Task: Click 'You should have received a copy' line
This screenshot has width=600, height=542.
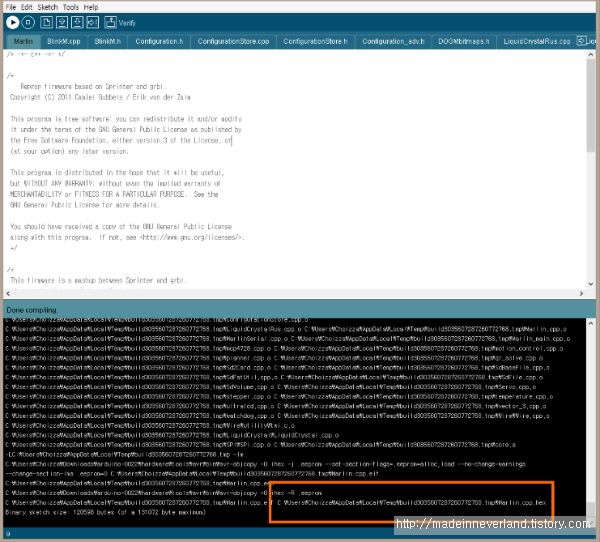Action: click(x=121, y=227)
